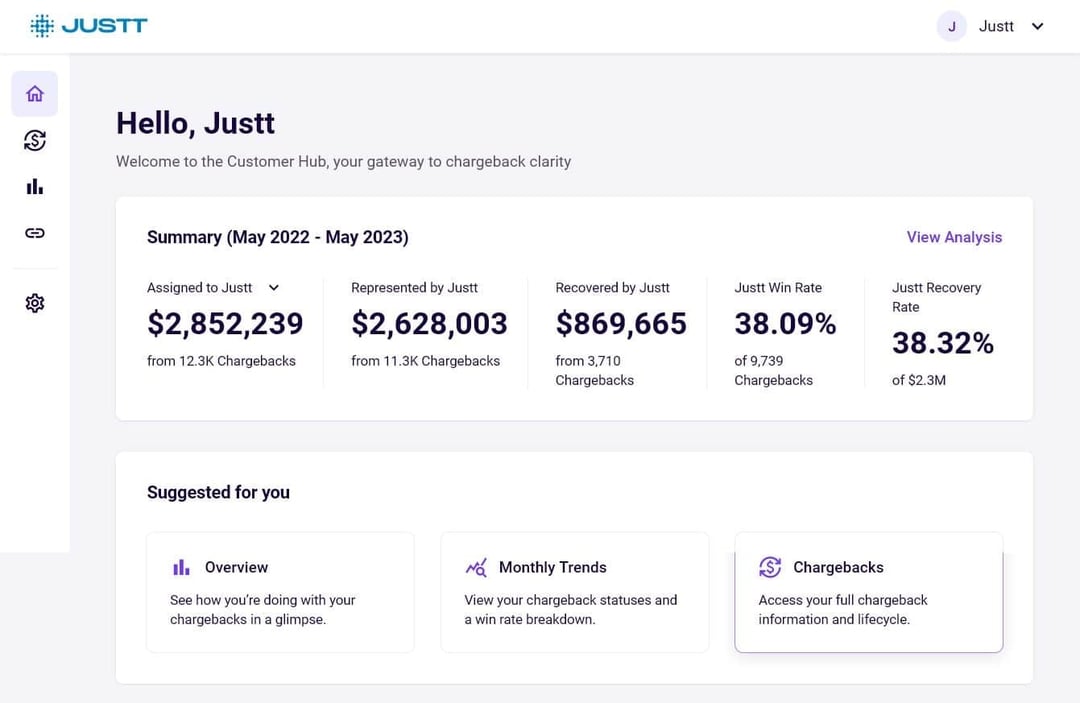Viewport: 1080px width, 703px height.
Task: Click the bar chart icon on the Overview card
Action: tap(181, 567)
